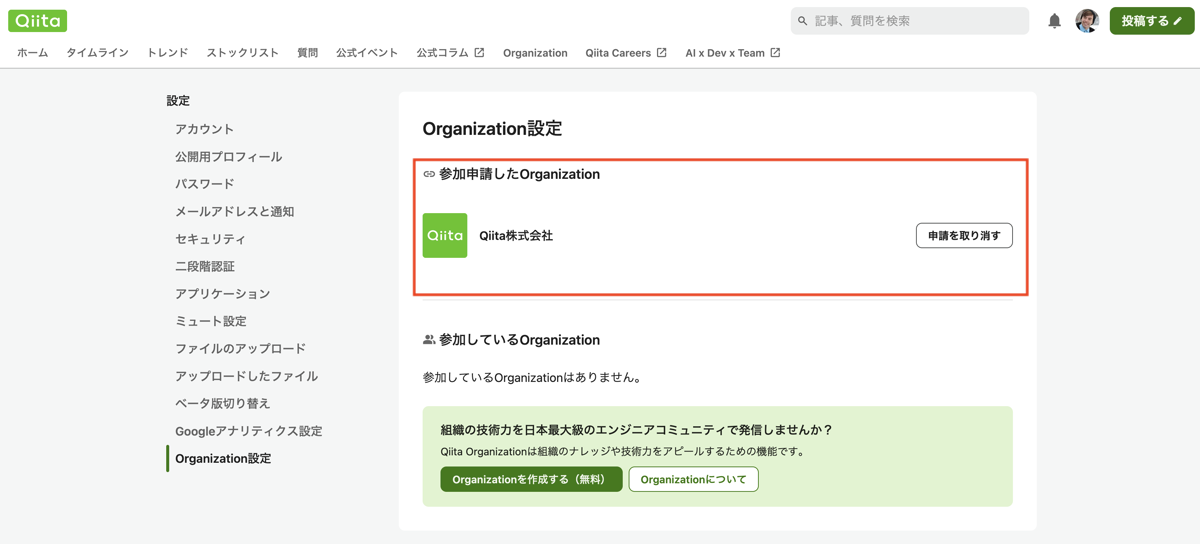Select 二段階認証 in settings sidebar
The image size is (1200, 544).
click(204, 266)
